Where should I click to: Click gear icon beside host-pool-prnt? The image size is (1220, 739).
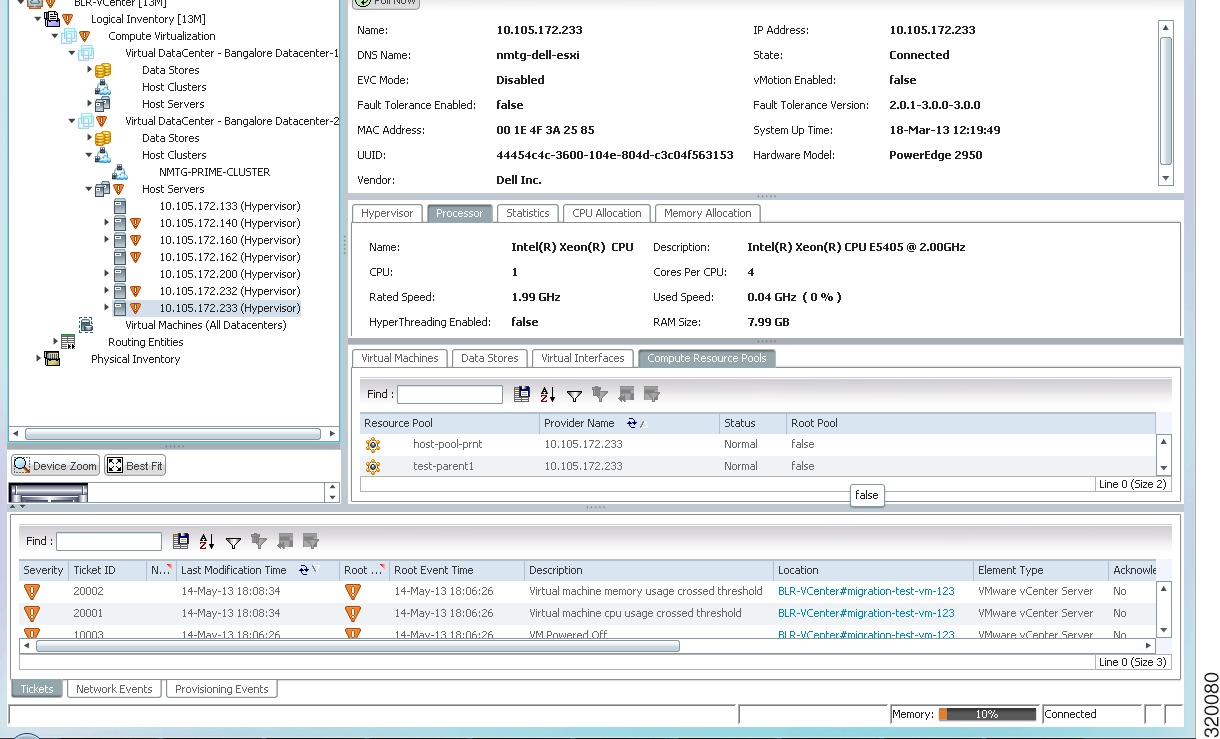(373, 444)
